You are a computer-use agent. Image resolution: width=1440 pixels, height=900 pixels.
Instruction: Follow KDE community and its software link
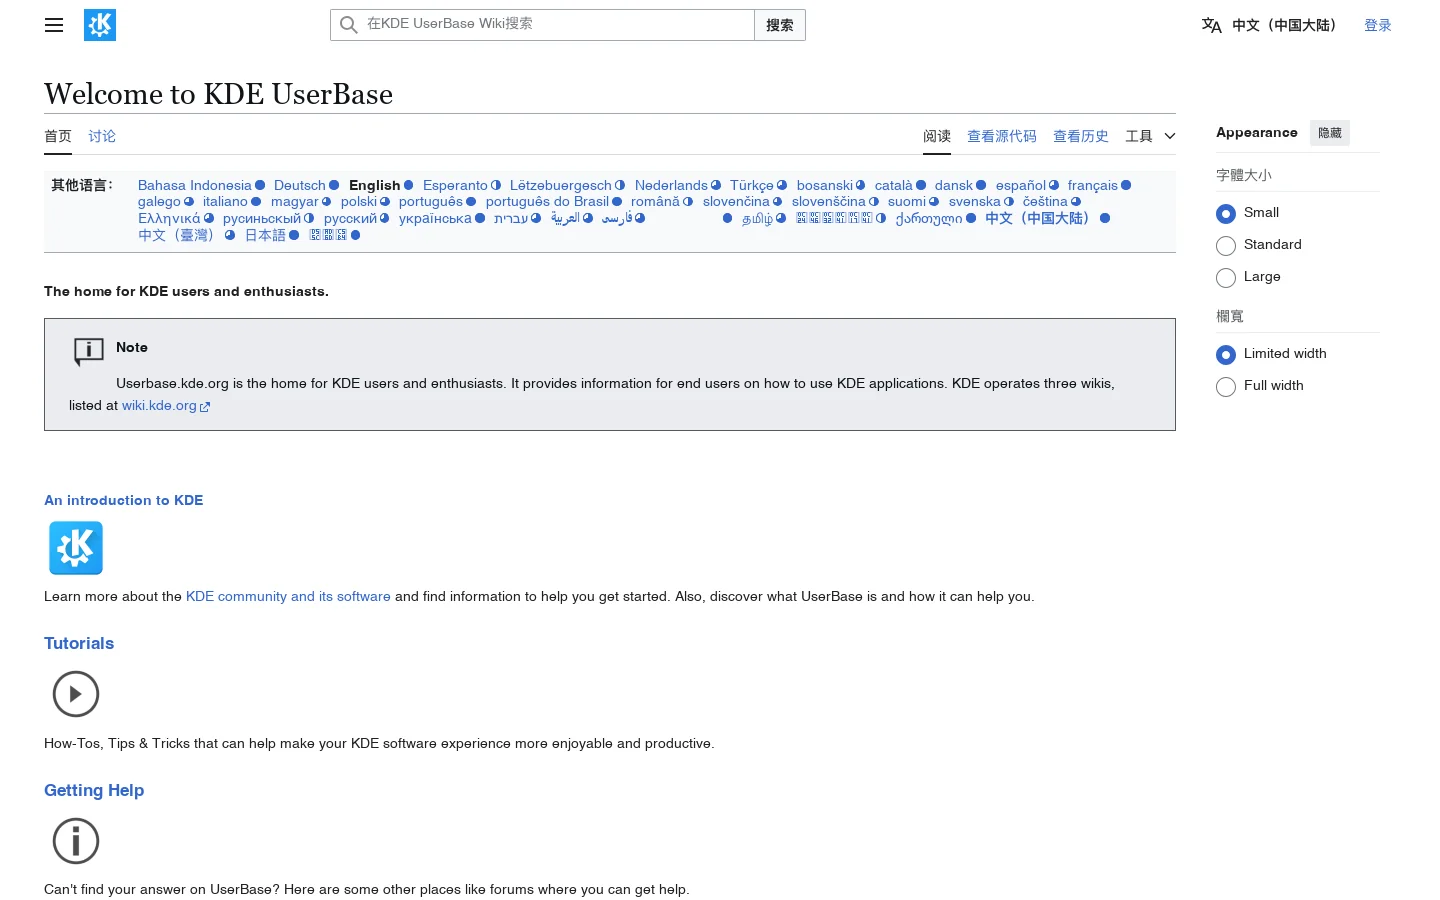288,596
